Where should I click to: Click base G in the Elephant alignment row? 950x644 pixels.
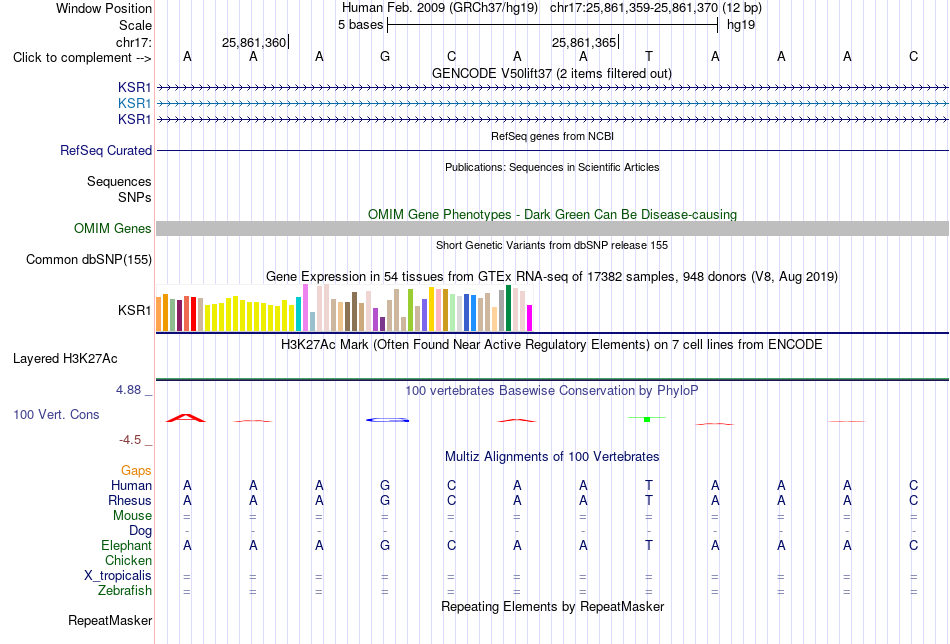coord(385,545)
